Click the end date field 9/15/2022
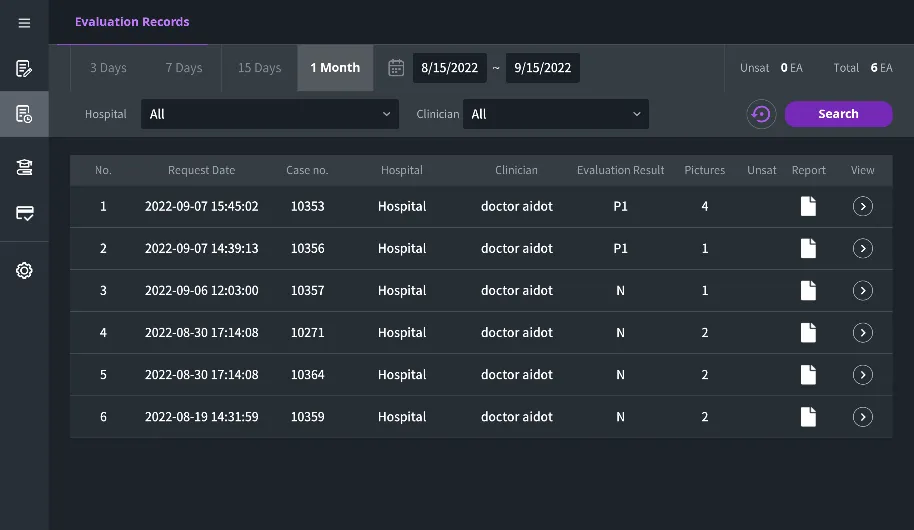Viewport: 914px width, 530px height. coord(542,68)
